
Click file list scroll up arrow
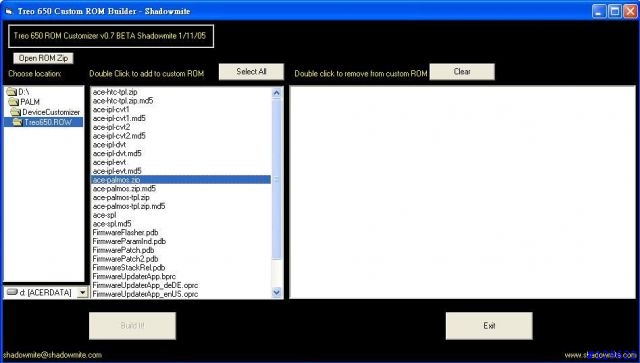pos(276,93)
